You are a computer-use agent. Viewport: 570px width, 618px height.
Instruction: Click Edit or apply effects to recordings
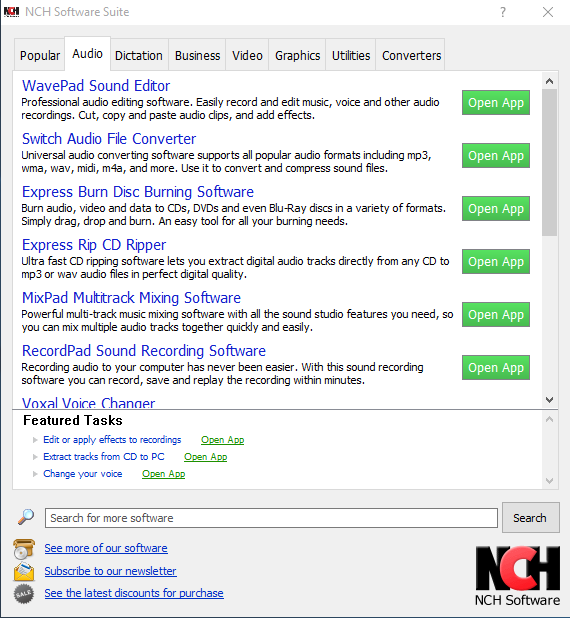112,440
